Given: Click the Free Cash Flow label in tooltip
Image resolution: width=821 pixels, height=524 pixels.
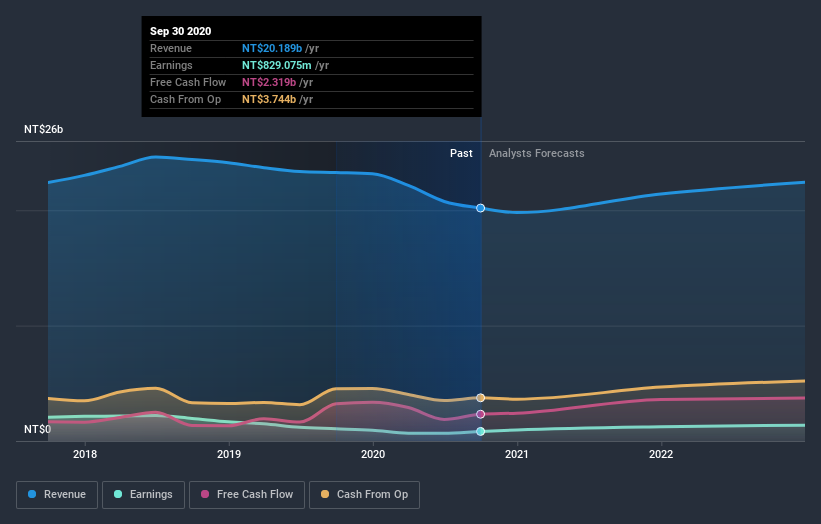Looking at the screenshot, I should pyautogui.click(x=188, y=82).
